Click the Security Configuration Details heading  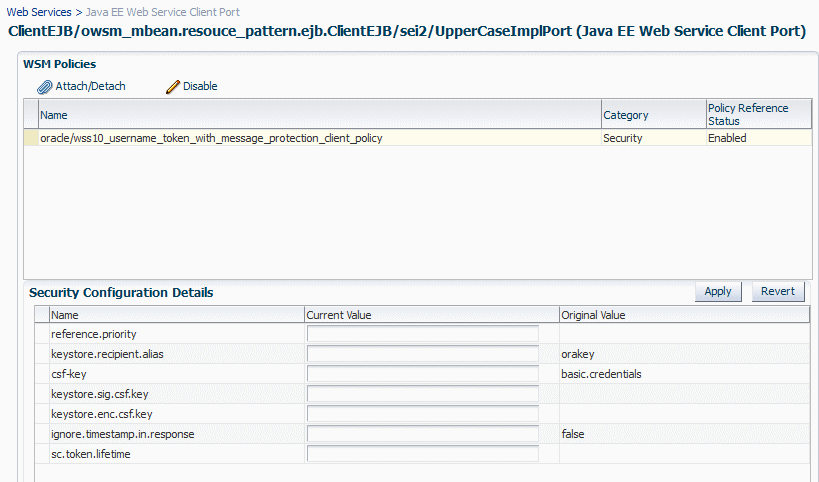pos(121,292)
